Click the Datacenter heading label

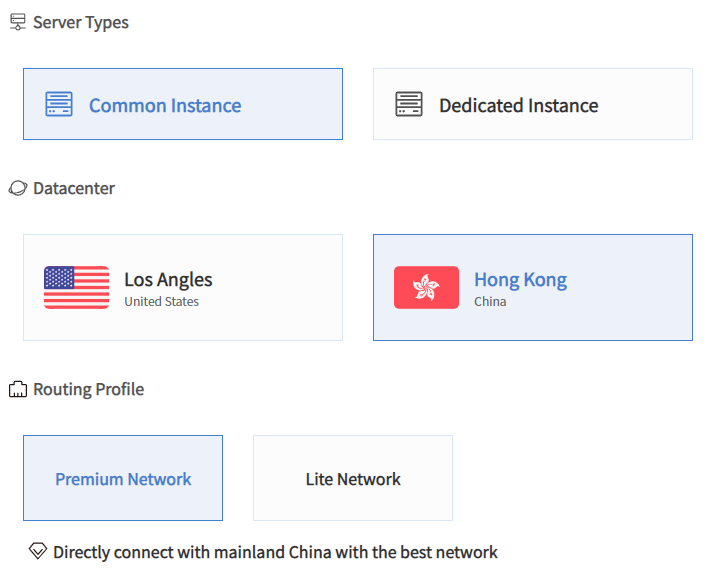(74, 188)
